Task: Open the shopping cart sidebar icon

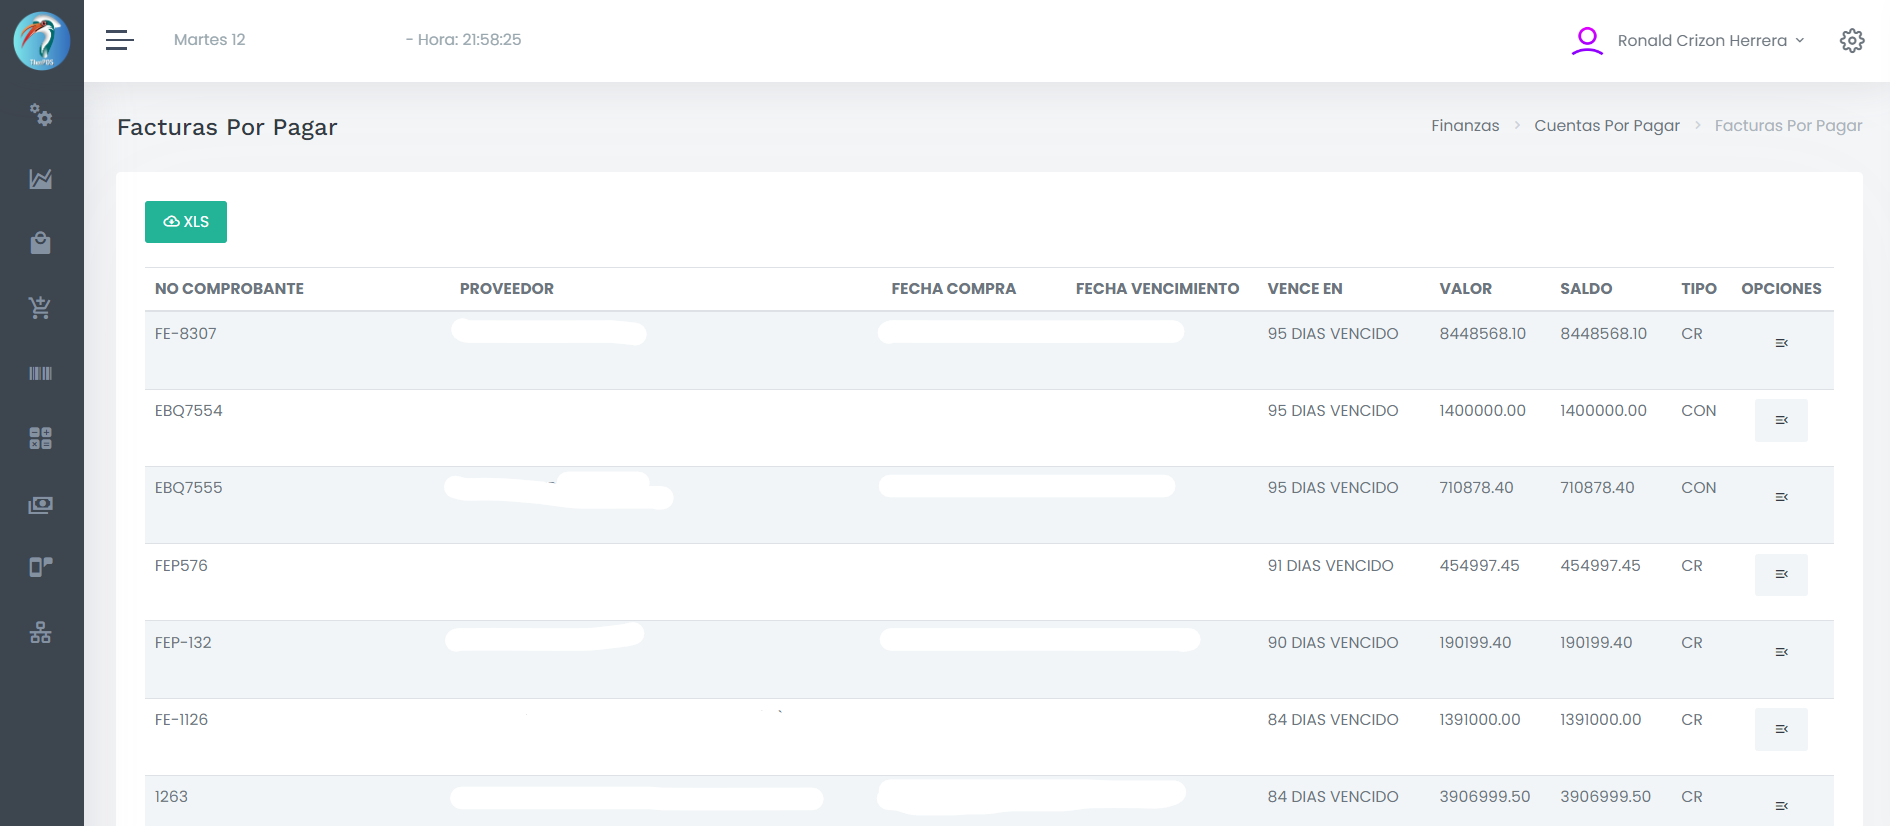Action: [41, 308]
